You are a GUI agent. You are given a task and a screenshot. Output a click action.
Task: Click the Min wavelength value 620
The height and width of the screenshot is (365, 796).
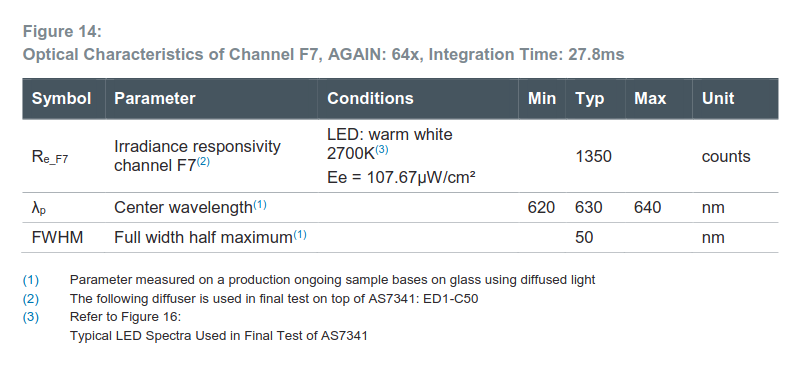pyautogui.click(x=541, y=207)
